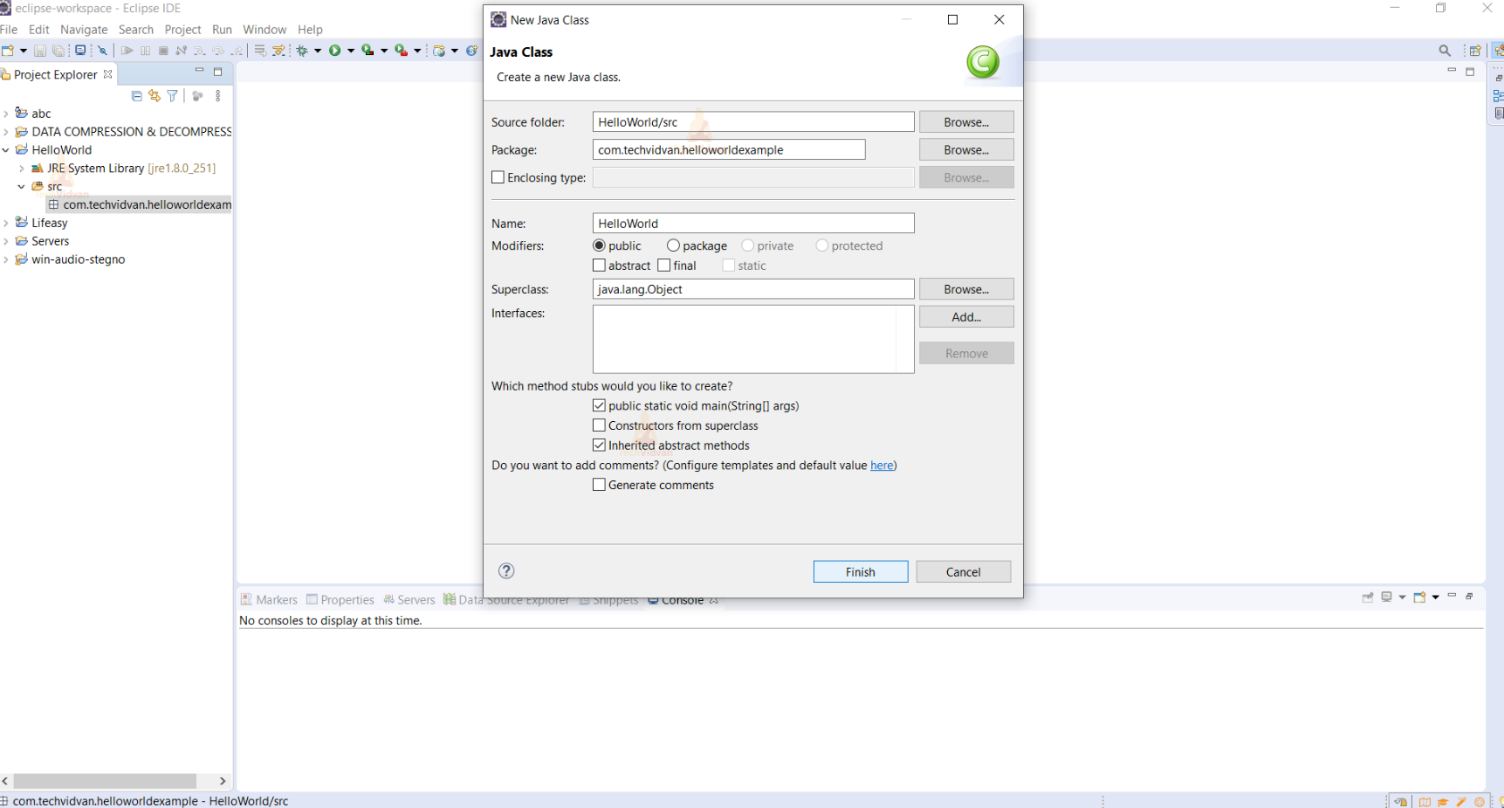Collapse the src folder node
Viewport: 1504px width, 808px height.
(x=22, y=186)
